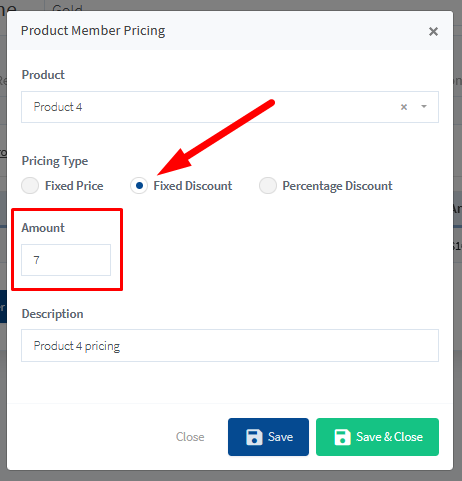Screen dimensions: 462x481
Task: Click the Amount field label
Action: (x=43, y=228)
